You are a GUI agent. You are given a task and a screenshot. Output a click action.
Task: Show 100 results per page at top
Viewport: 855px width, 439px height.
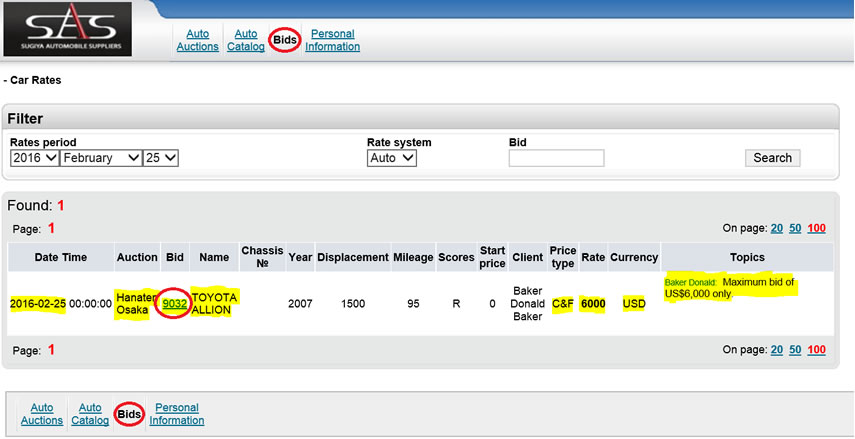816,228
